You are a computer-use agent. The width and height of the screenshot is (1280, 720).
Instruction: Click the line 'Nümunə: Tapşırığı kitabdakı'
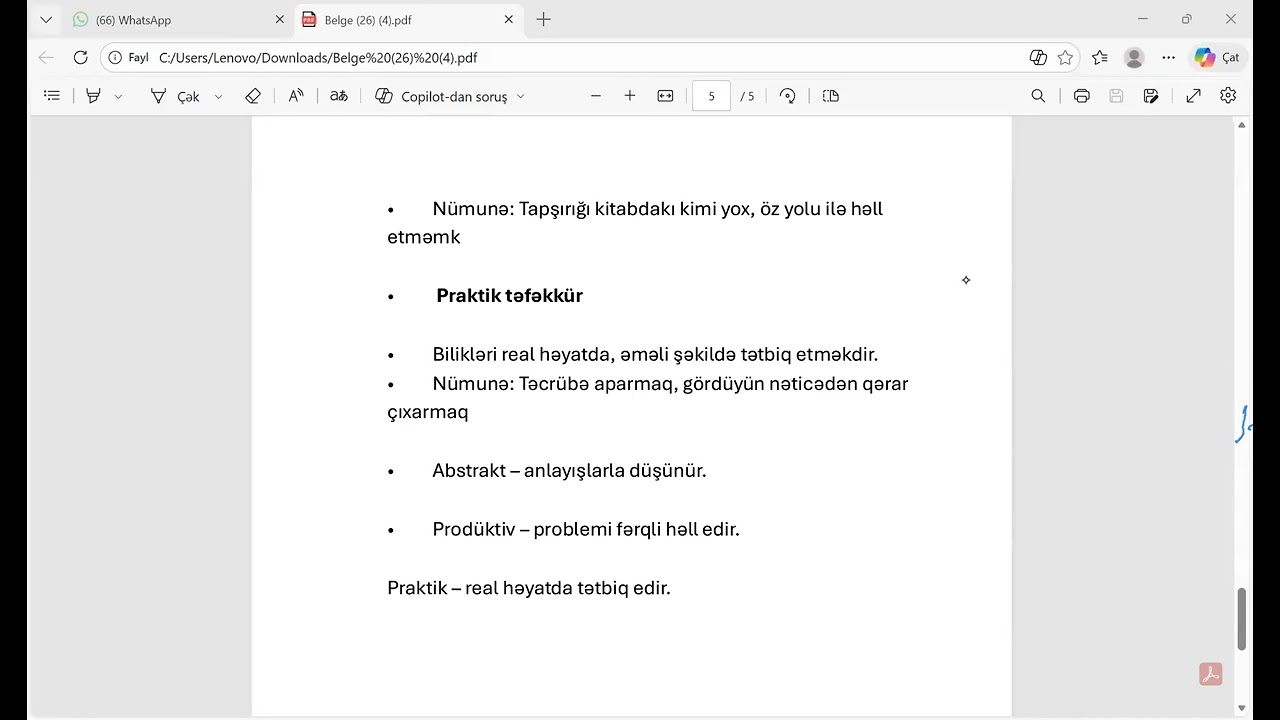[x=657, y=209]
